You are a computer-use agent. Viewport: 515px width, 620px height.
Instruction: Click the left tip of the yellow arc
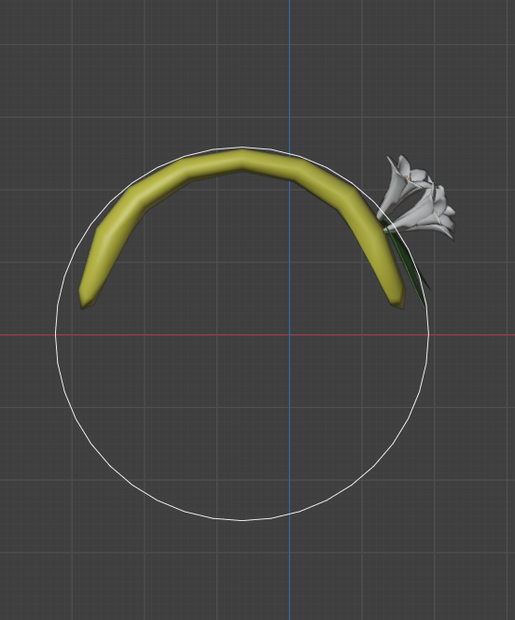[x=85, y=302]
